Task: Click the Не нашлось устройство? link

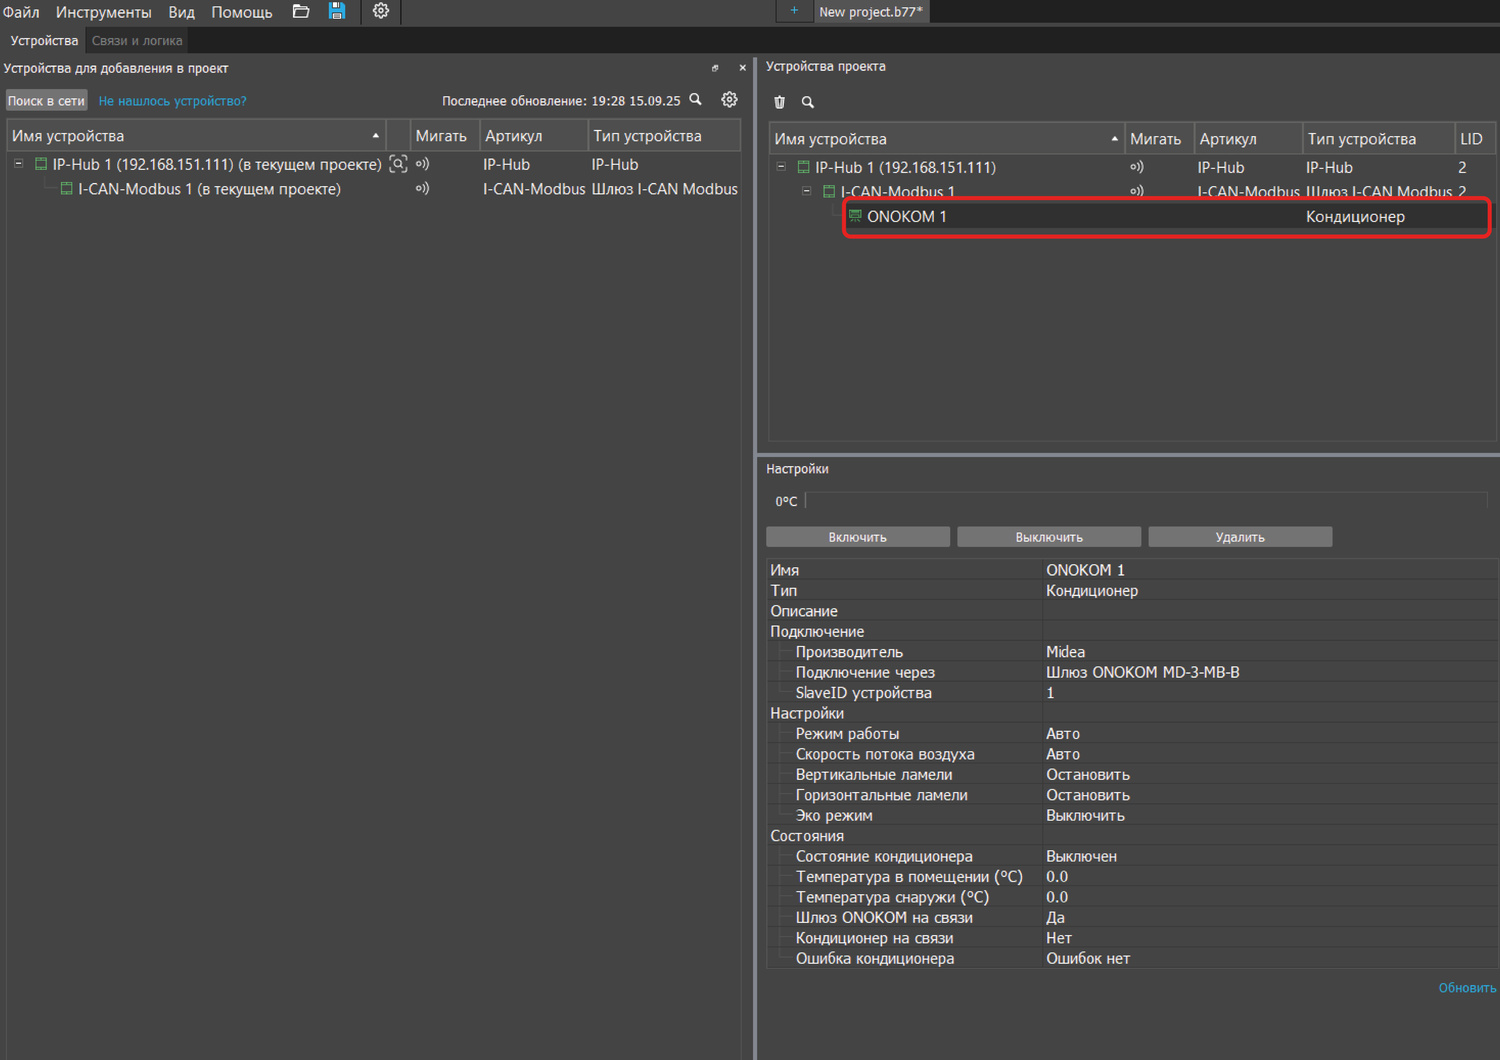Action: click(x=172, y=101)
